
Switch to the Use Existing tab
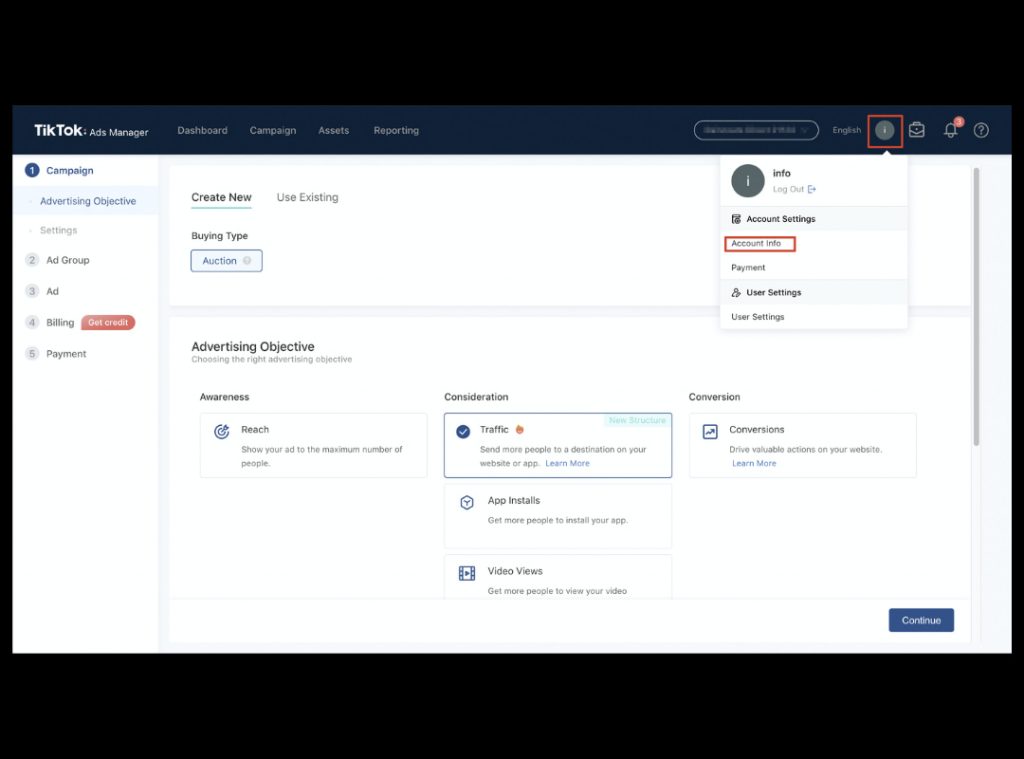308,197
